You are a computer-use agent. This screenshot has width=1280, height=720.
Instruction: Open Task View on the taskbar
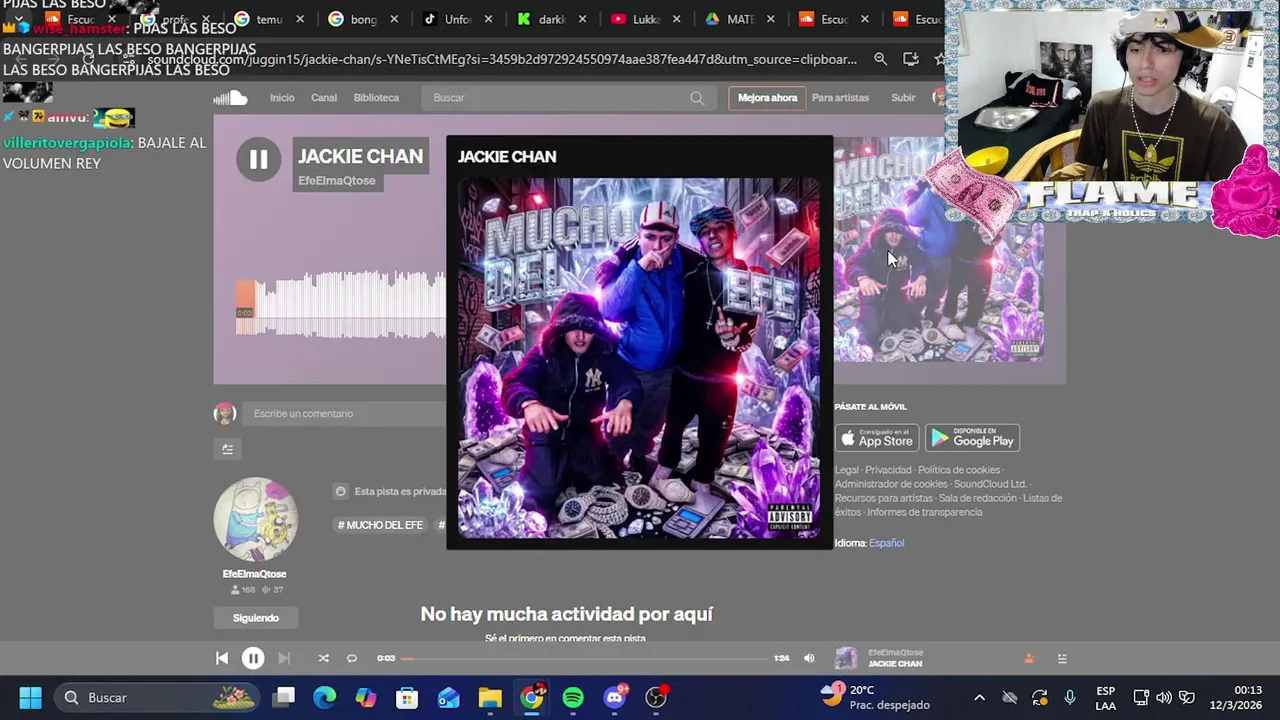tap(284, 697)
